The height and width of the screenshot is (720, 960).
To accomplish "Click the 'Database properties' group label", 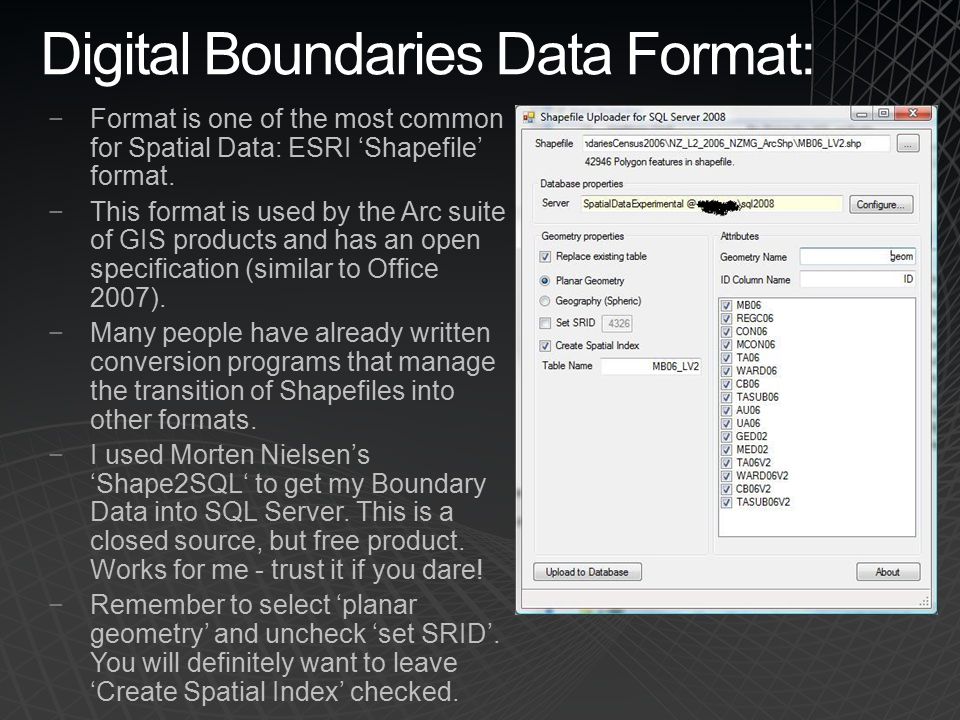I will [x=581, y=184].
